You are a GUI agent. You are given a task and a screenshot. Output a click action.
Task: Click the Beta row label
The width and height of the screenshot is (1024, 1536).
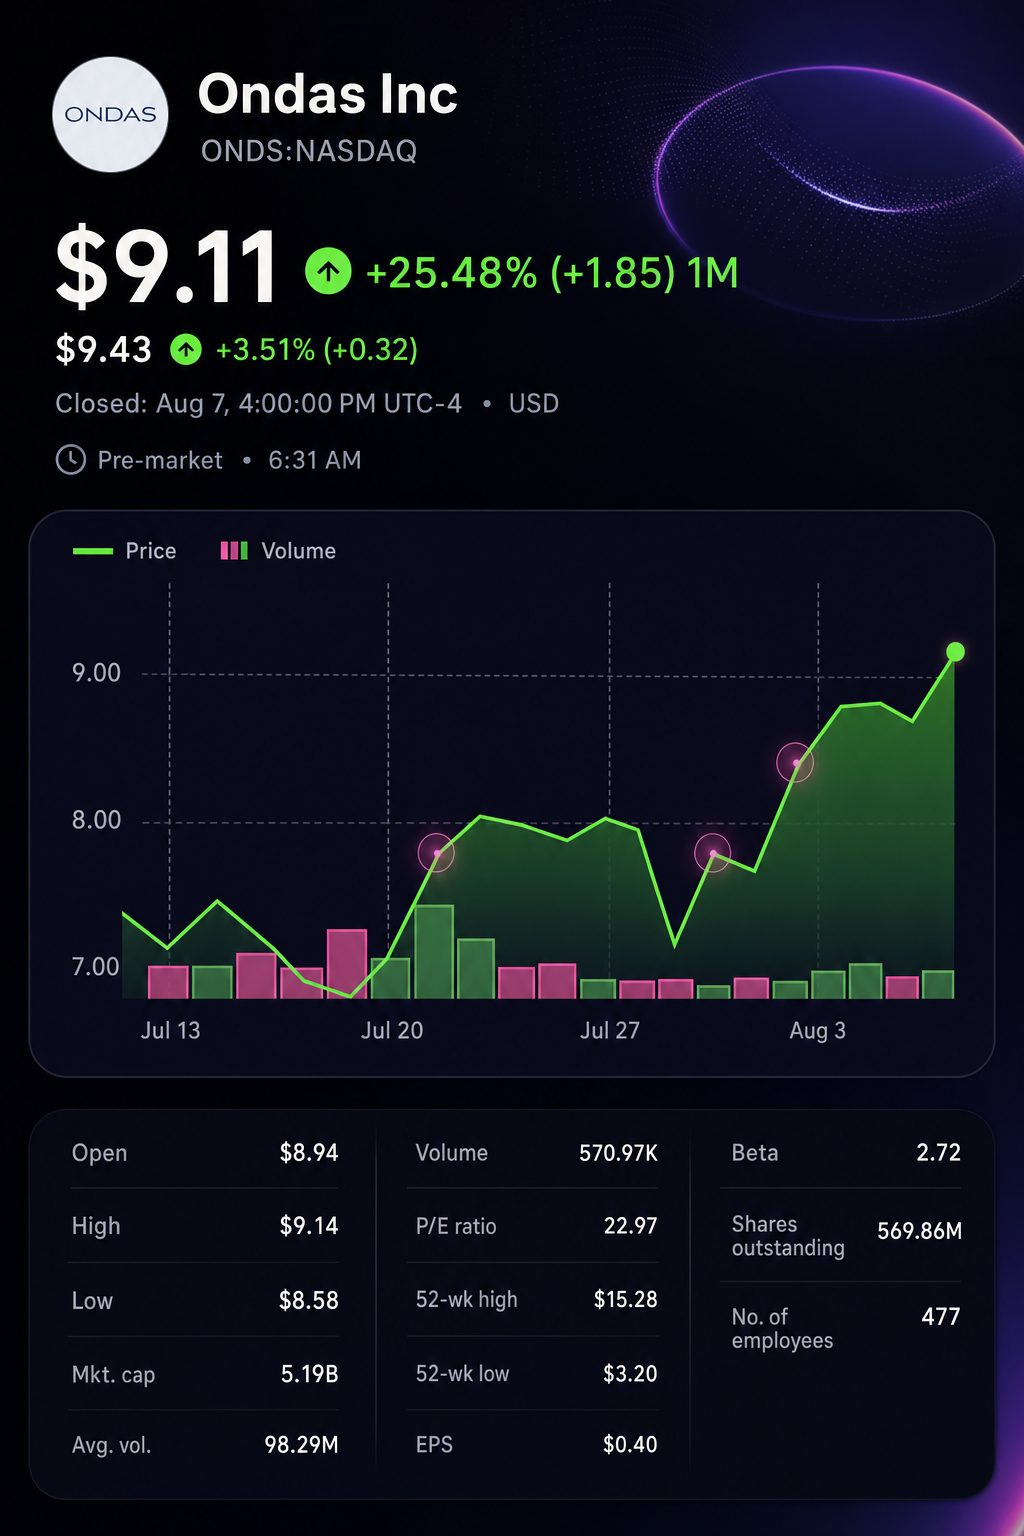pos(755,1153)
